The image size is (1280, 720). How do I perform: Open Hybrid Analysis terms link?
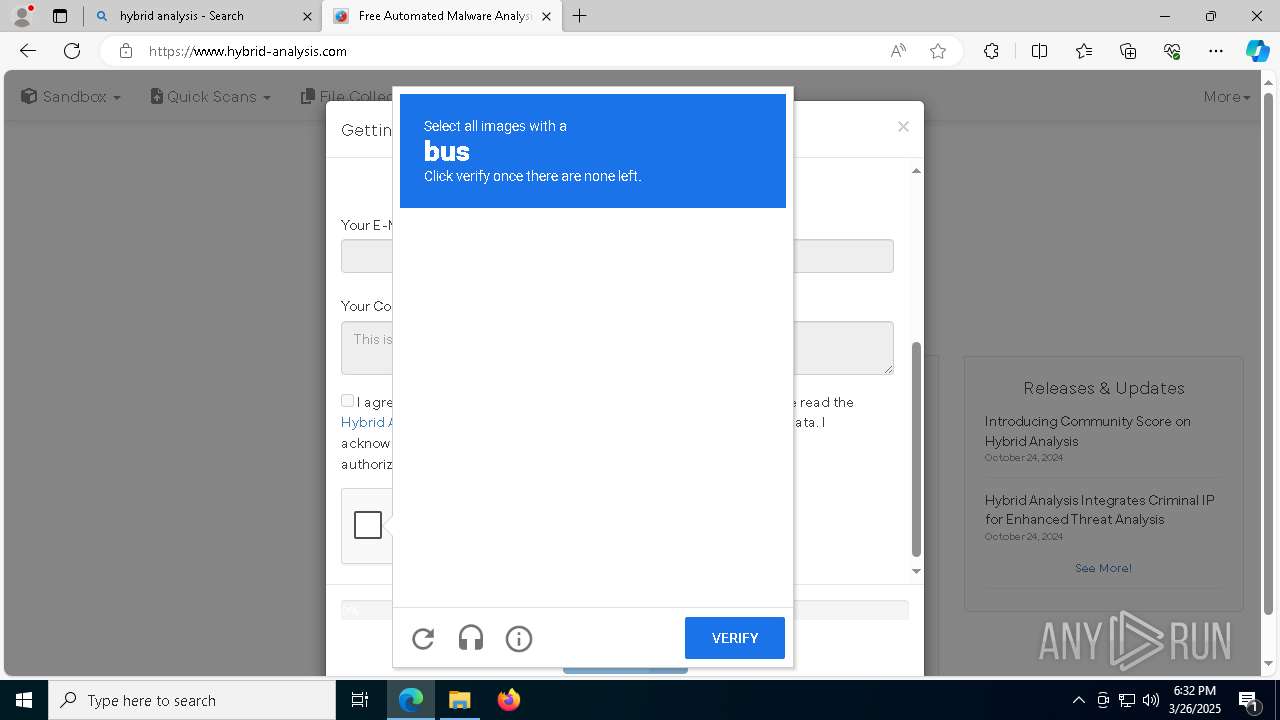coord(365,422)
